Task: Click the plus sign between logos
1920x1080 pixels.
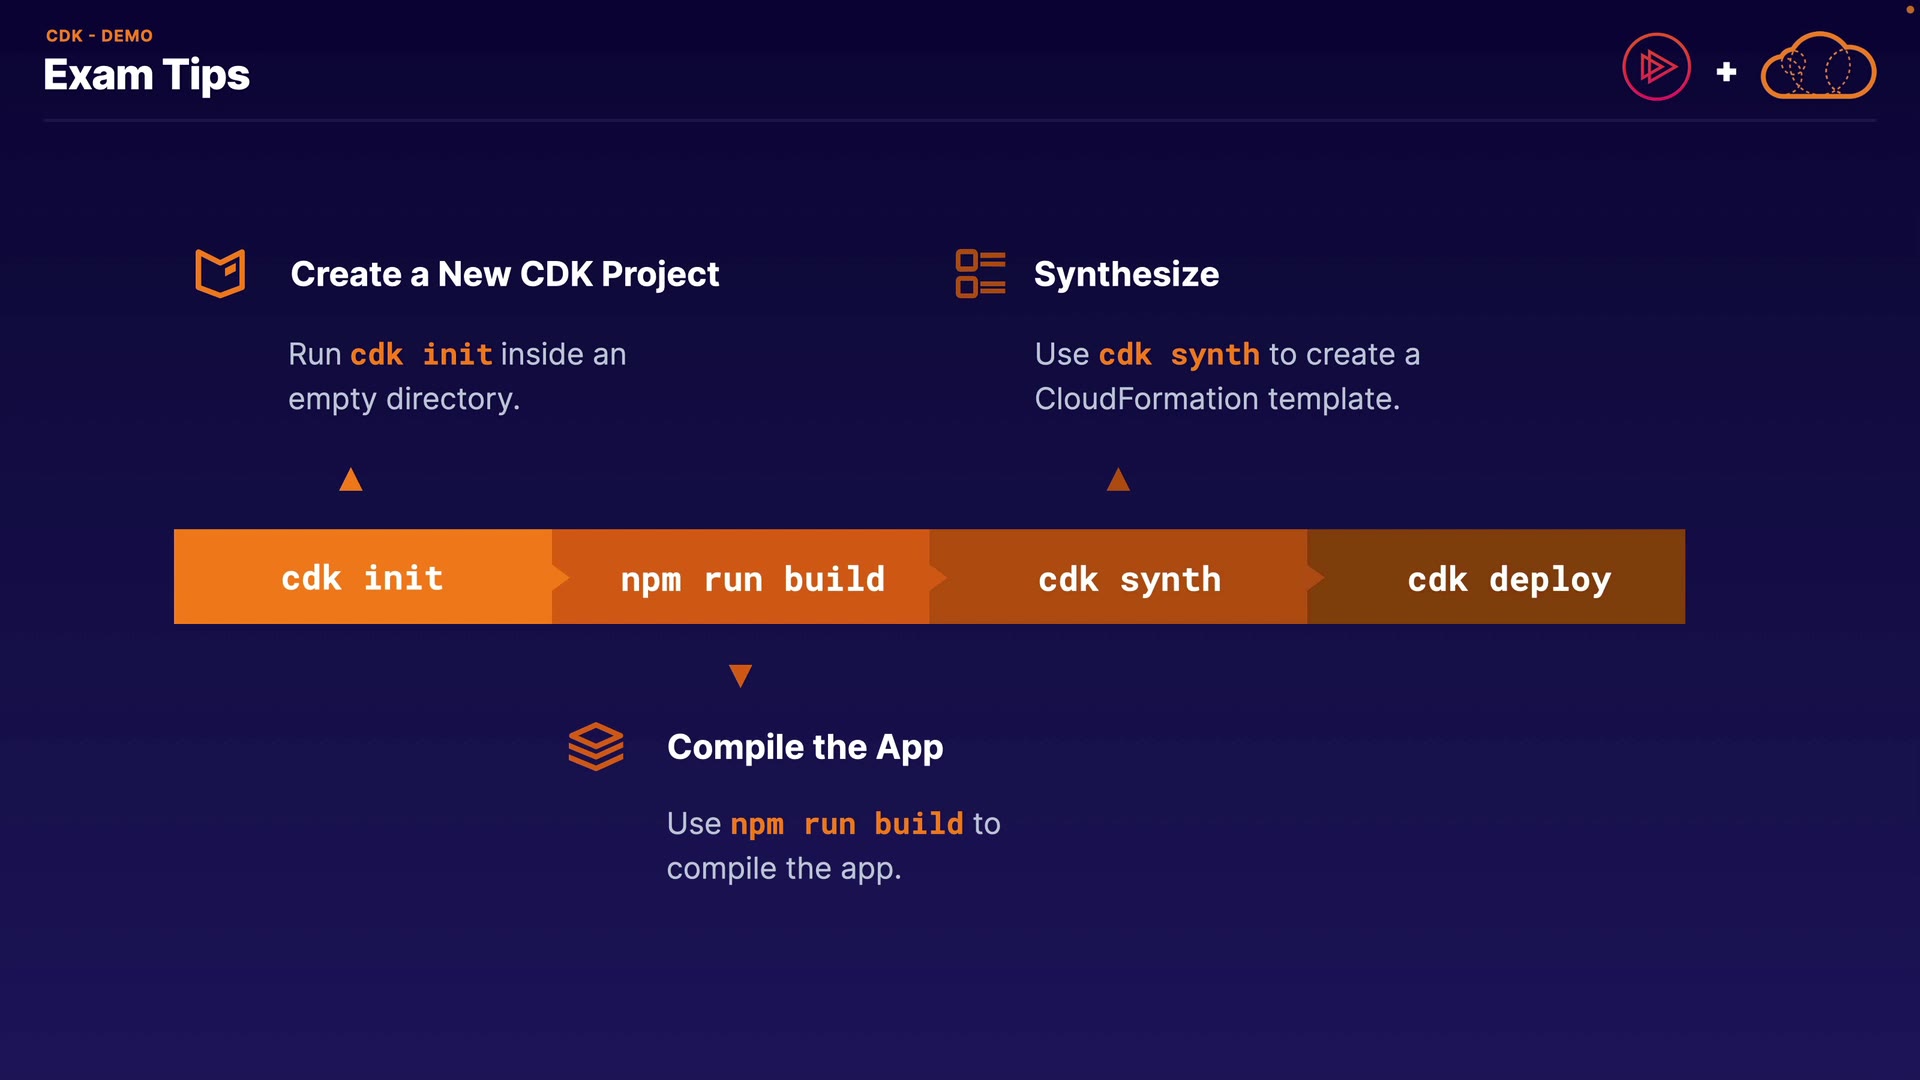Action: (x=1726, y=72)
